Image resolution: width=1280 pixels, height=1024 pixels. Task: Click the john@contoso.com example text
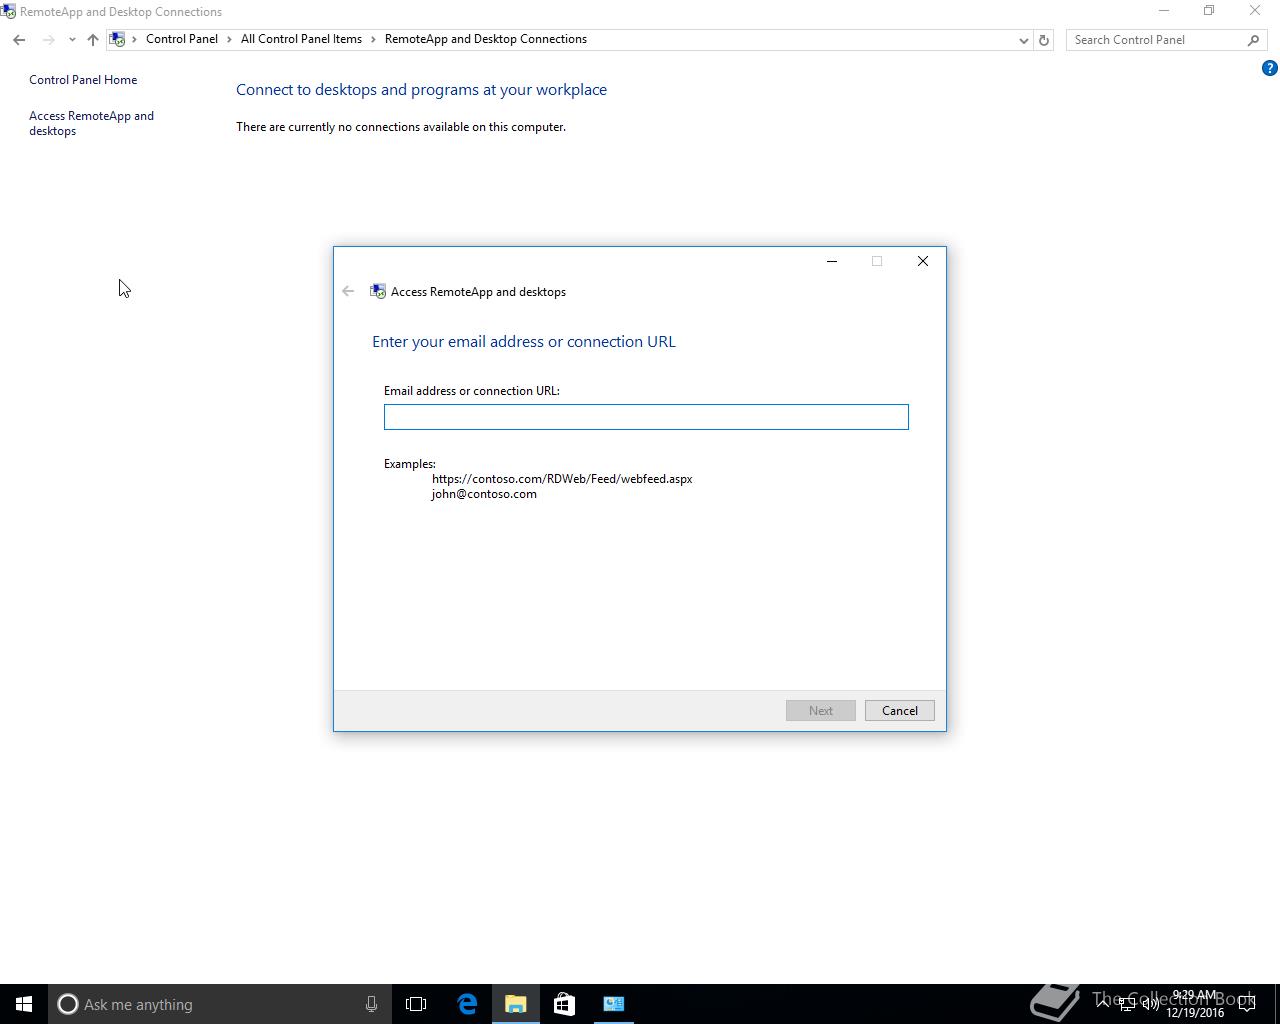click(x=484, y=494)
